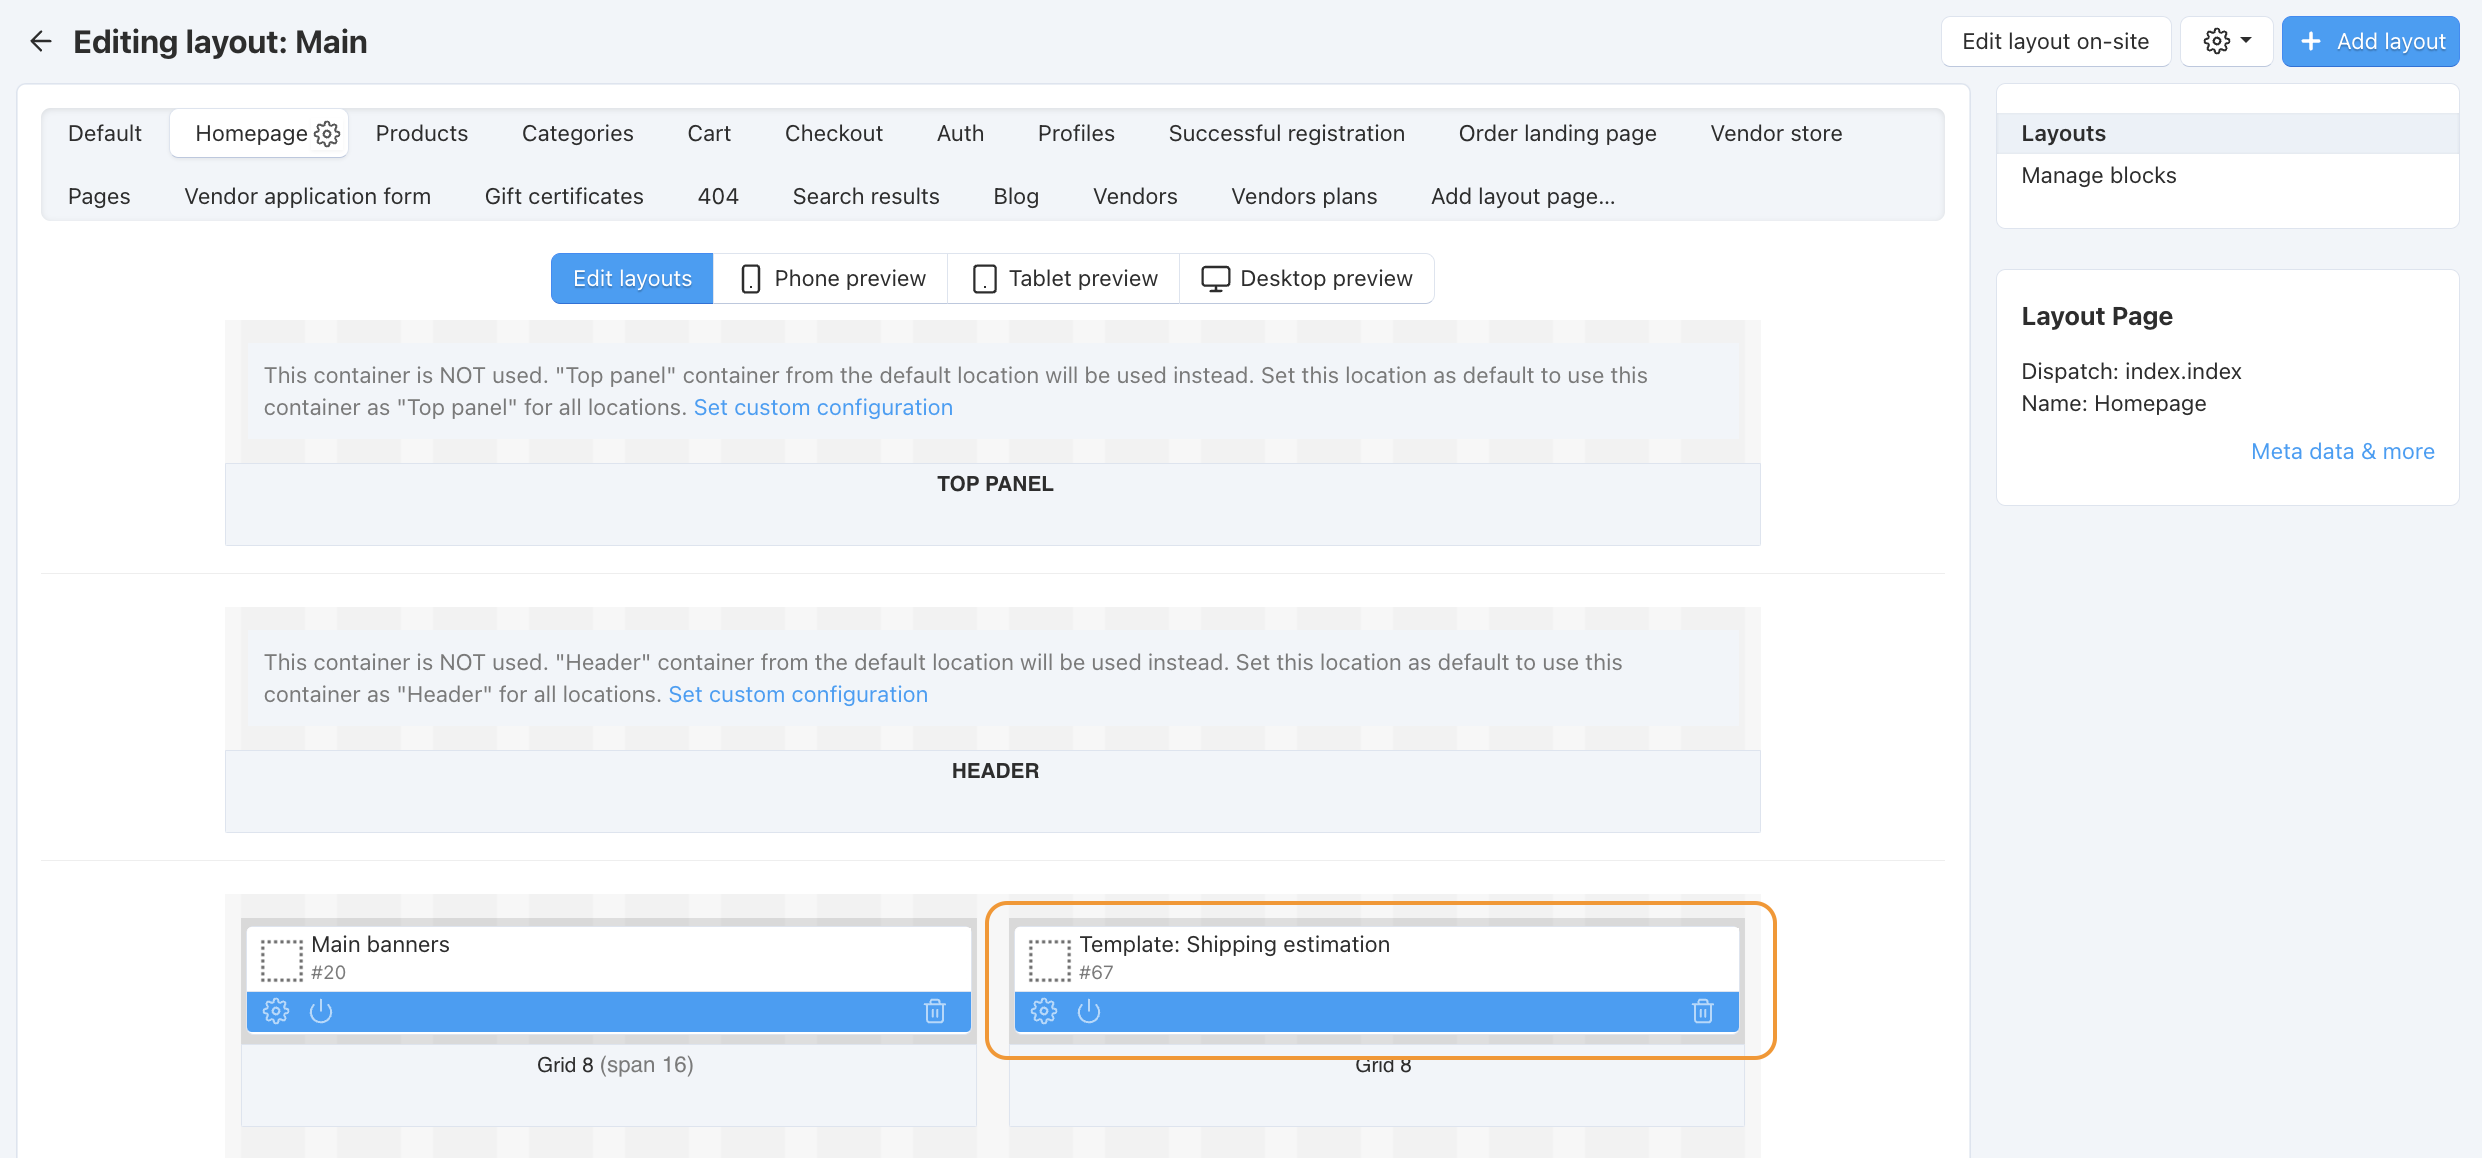Open the Search results tab
Image resolution: width=2482 pixels, height=1158 pixels.
tap(866, 197)
